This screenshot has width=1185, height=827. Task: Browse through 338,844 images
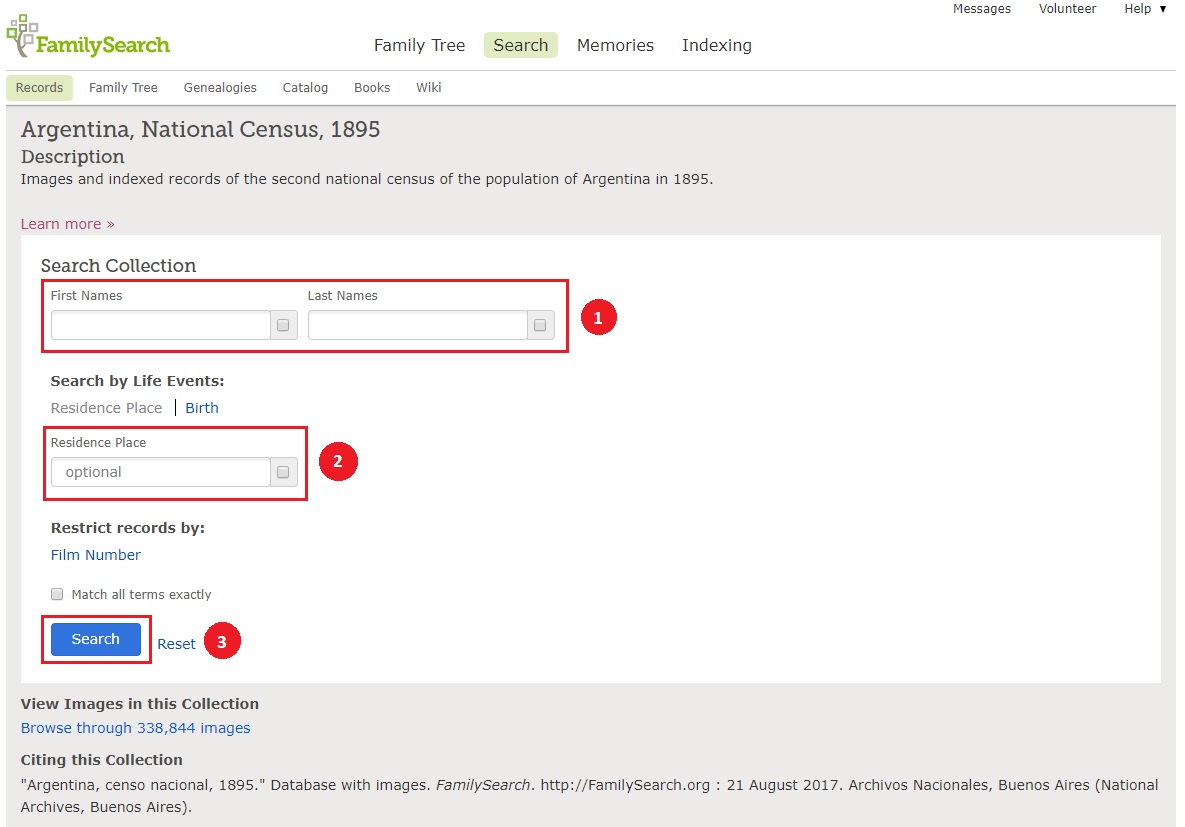tap(135, 728)
